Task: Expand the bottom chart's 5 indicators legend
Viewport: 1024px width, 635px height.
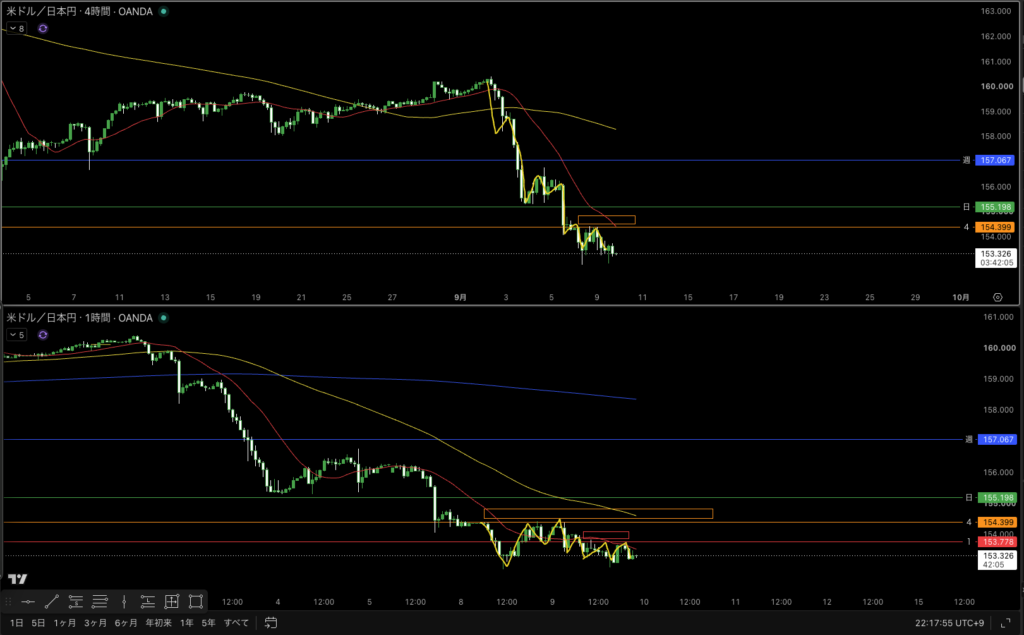Action: tap(17, 335)
